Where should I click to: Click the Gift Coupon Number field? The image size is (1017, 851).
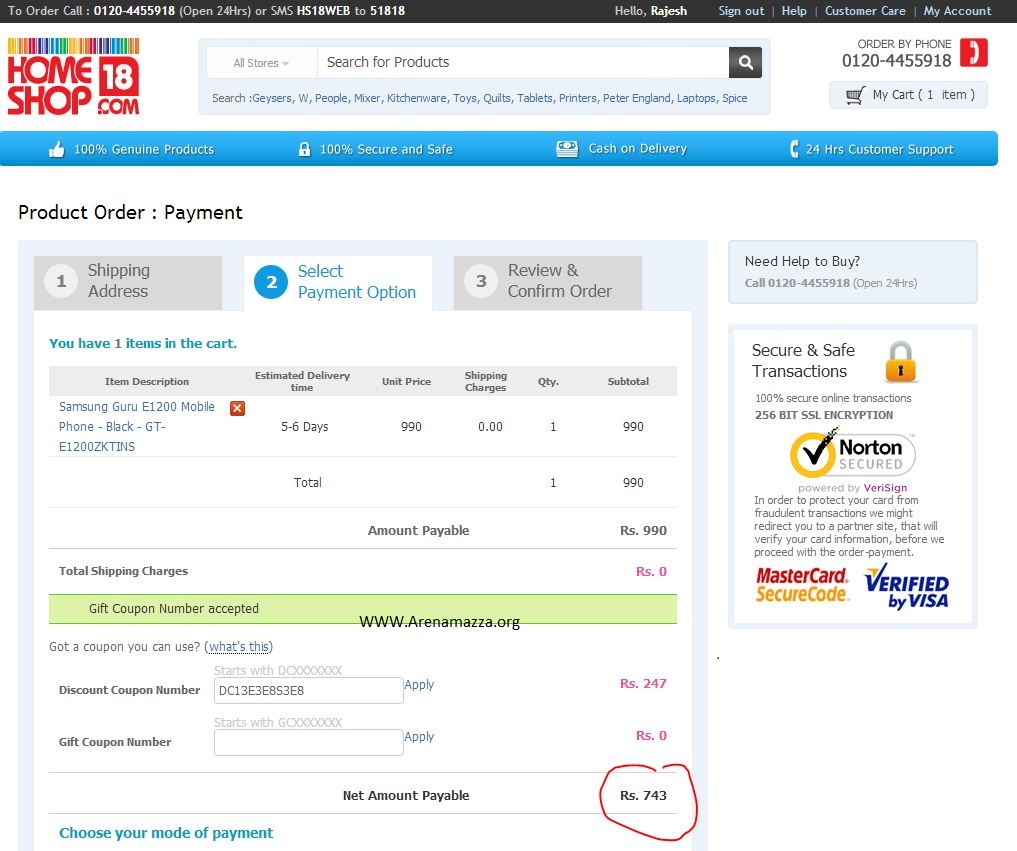[309, 743]
